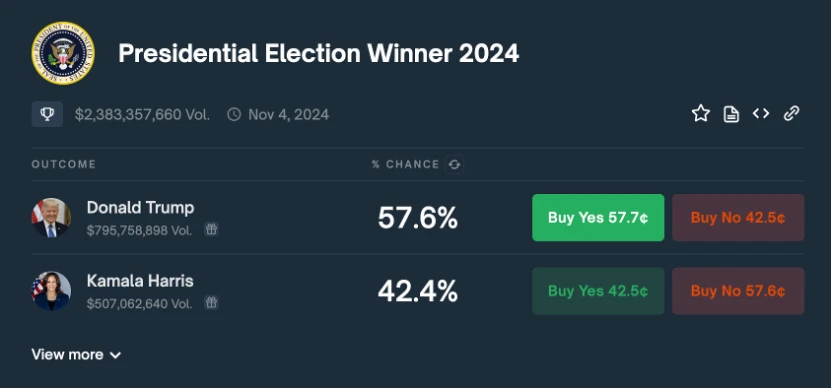Screen dimensions: 832x388
Task: Click the chevron next to View more
Action: [x=115, y=356]
